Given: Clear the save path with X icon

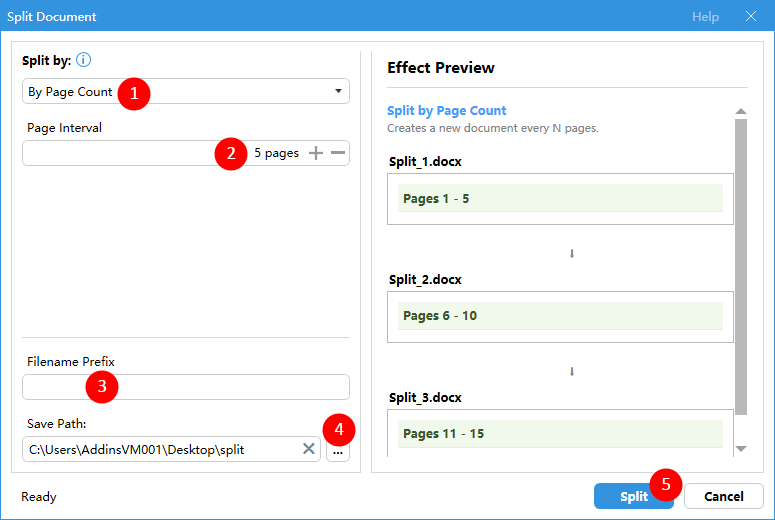Looking at the screenshot, I should (308, 448).
